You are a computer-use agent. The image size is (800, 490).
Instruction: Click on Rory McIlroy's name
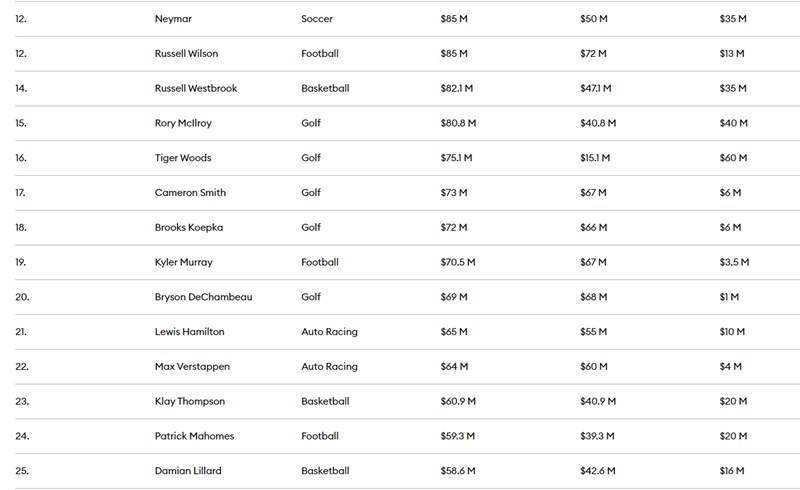click(x=183, y=124)
